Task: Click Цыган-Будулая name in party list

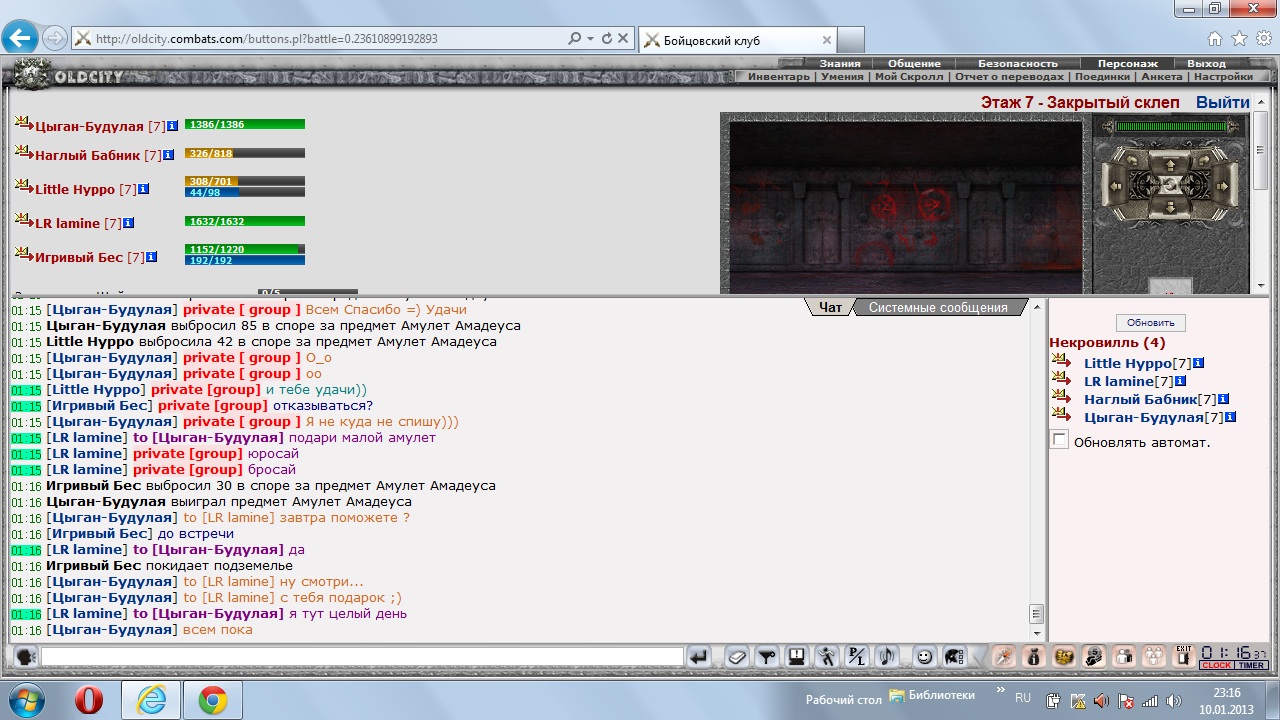Action: coord(89,126)
